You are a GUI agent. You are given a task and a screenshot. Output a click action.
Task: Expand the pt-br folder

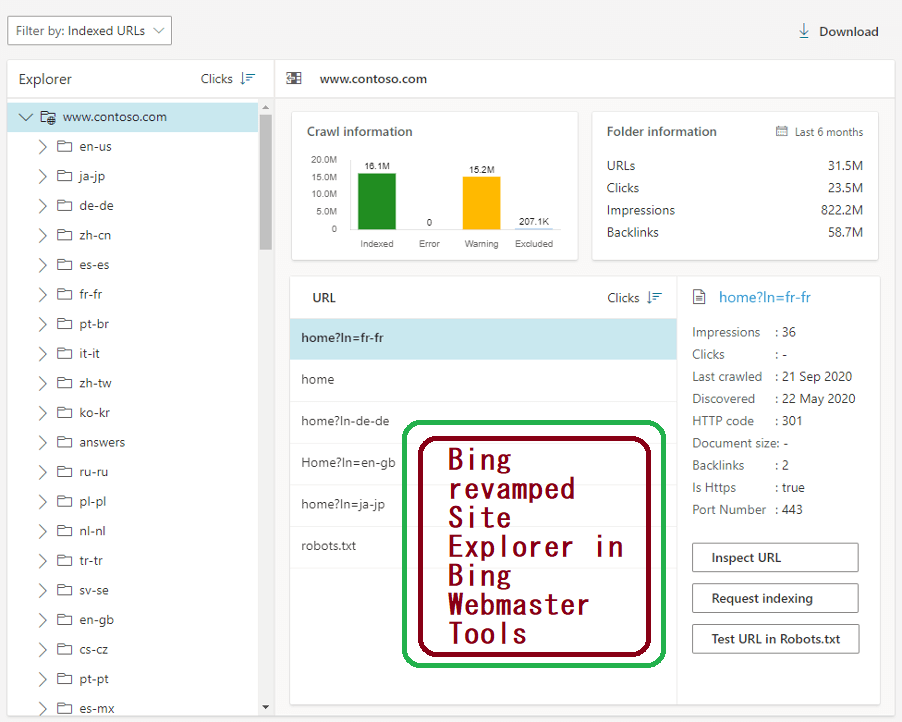pos(43,324)
